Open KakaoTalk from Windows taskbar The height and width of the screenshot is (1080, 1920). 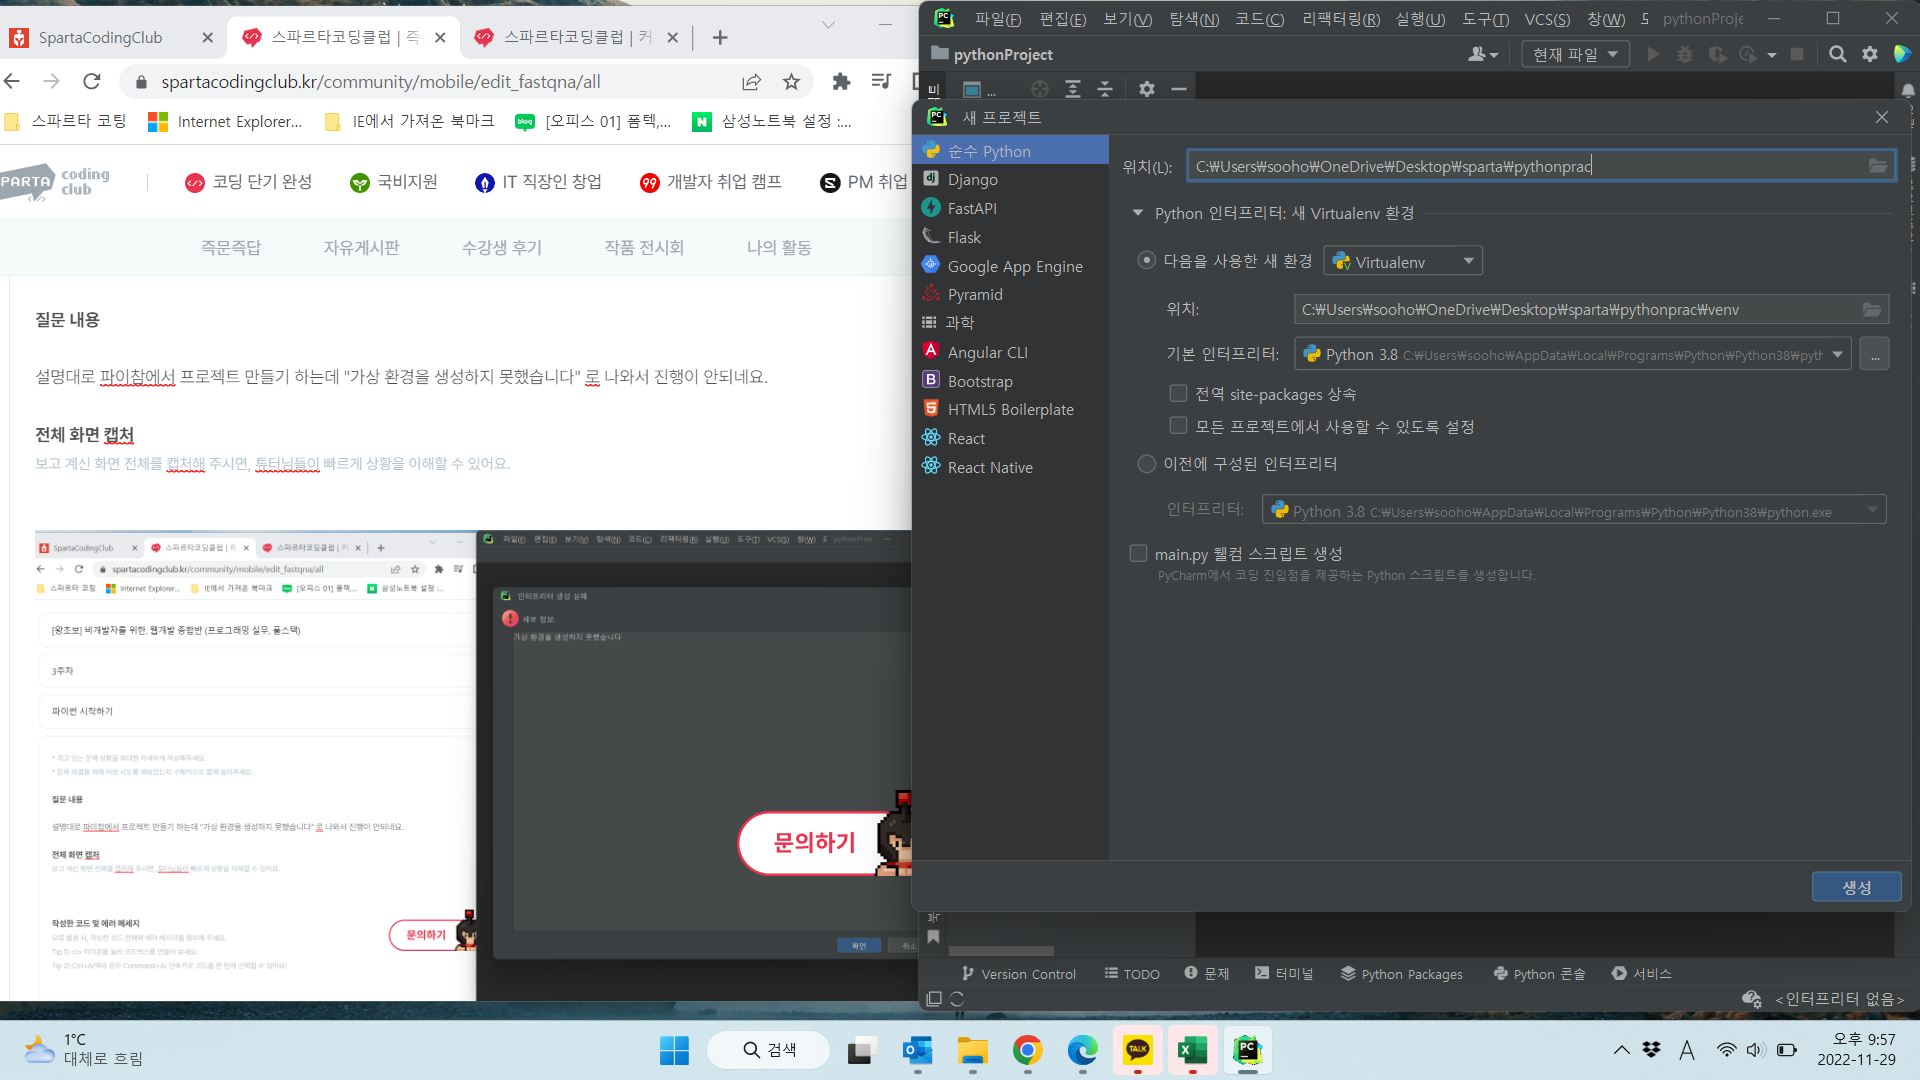pyautogui.click(x=1137, y=1050)
